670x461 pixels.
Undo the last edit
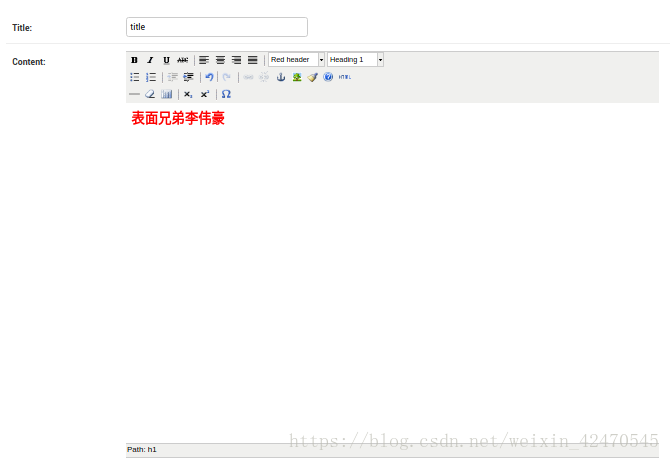[x=209, y=77]
